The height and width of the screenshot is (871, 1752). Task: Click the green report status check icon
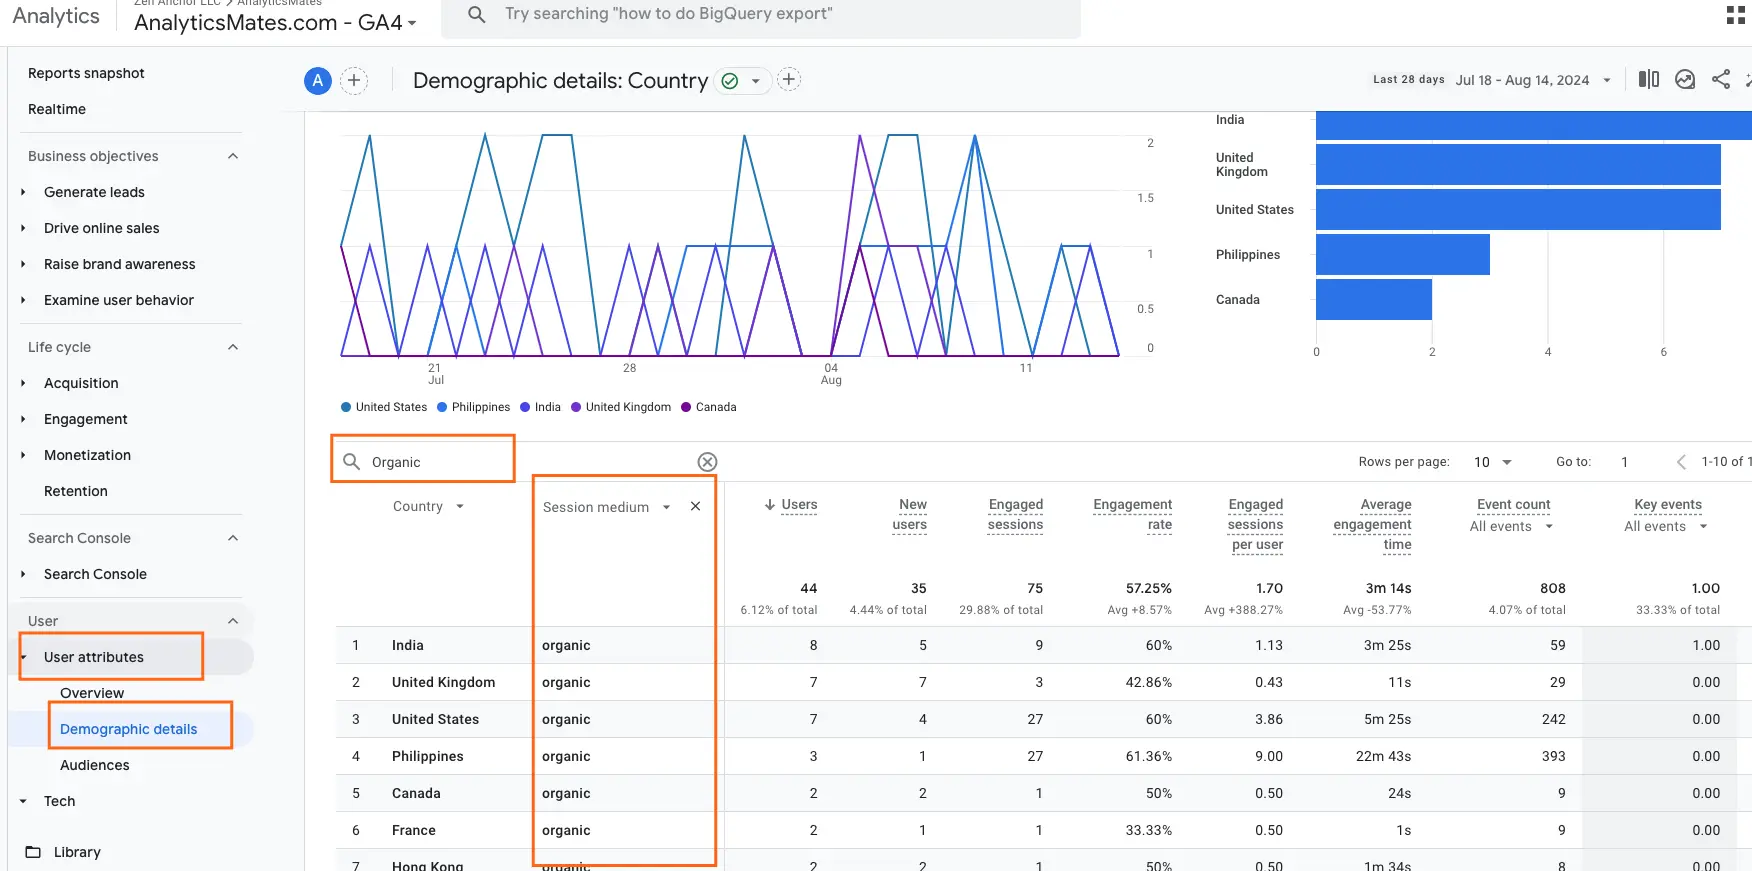[730, 81]
